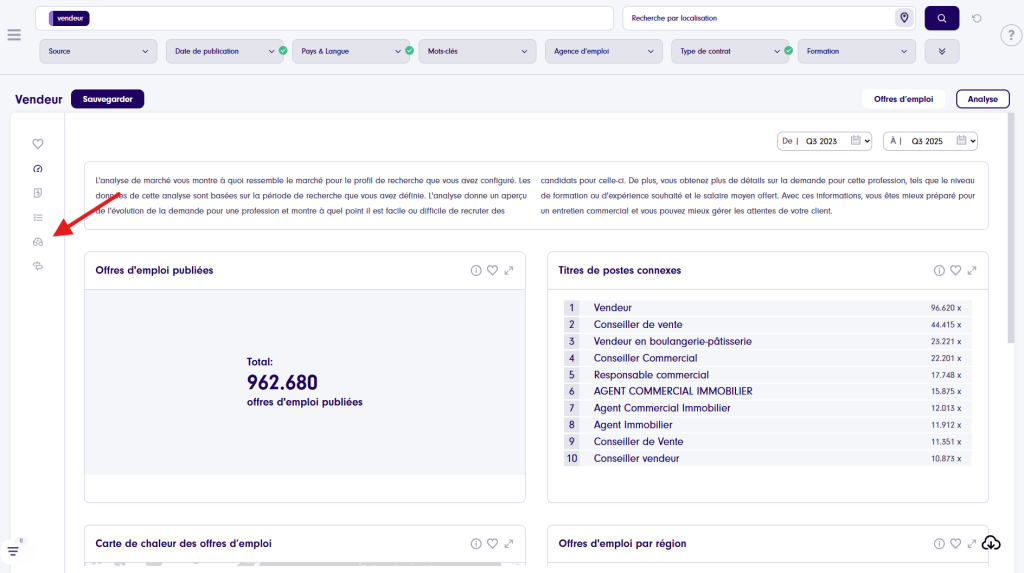Select the signpost icon in left sidebar
Screen dimensions: 1024x573
click(x=38, y=266)
